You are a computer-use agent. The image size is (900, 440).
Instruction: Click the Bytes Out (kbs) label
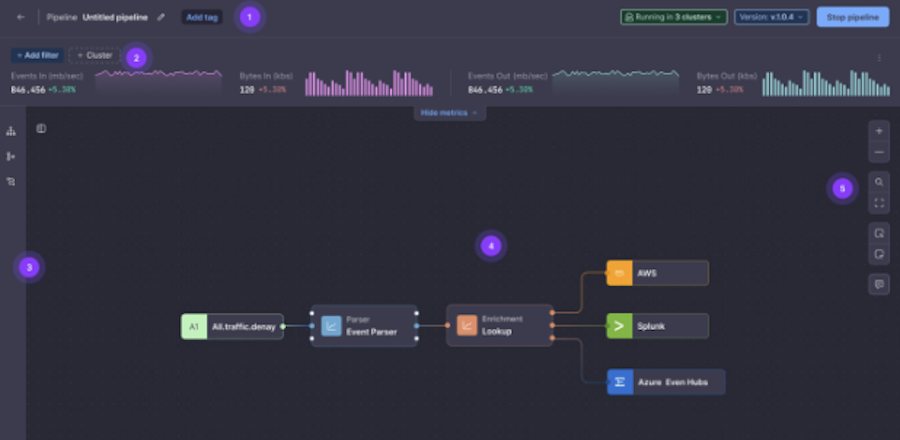pyautogui.click(x=727, y=76)
